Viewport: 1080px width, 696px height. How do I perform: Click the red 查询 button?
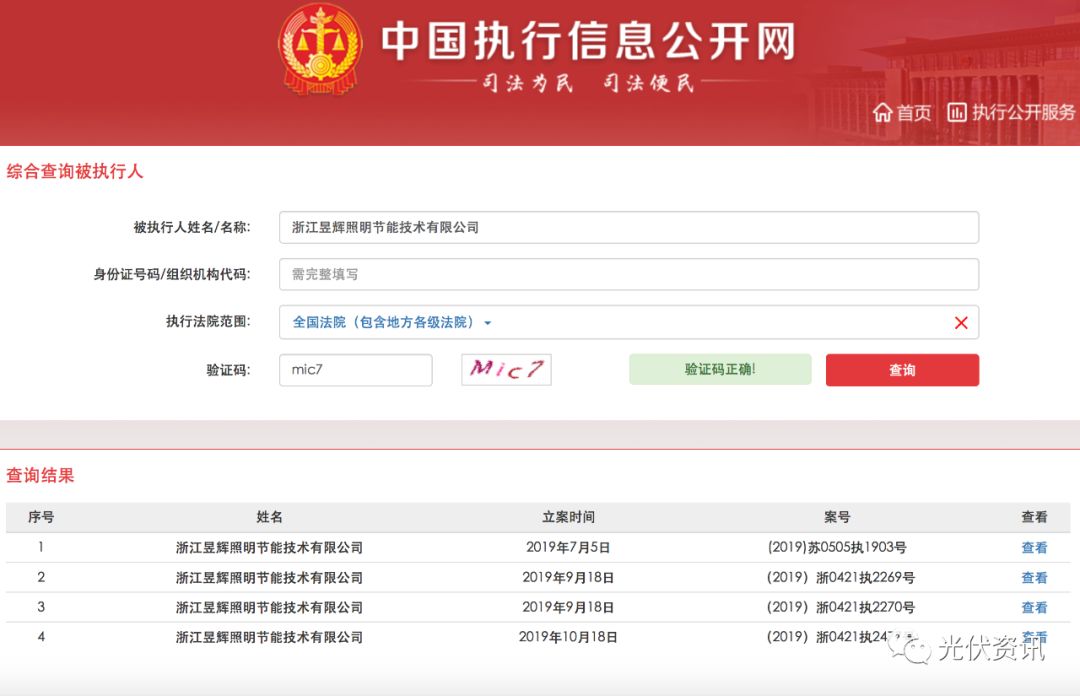click(902, 370)
